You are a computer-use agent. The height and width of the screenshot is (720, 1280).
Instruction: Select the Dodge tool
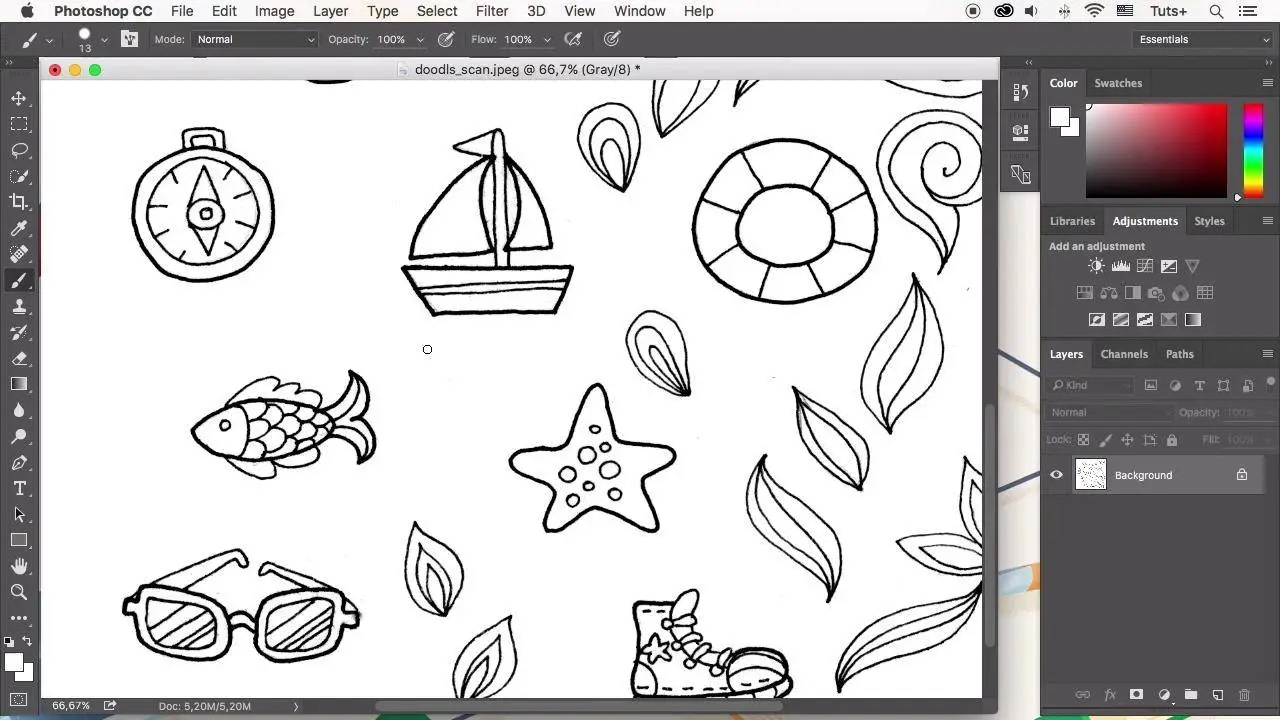(x=19, y=437)
